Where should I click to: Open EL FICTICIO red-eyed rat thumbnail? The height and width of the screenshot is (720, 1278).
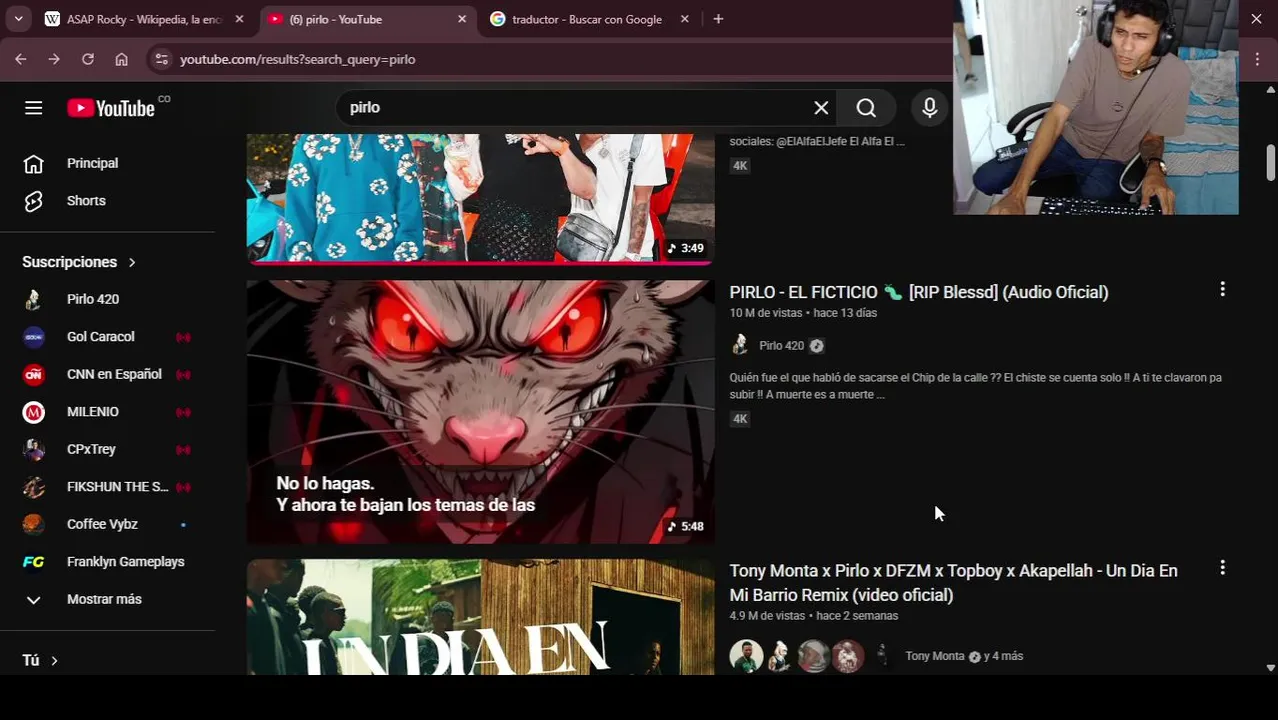[x=480, y=412]
